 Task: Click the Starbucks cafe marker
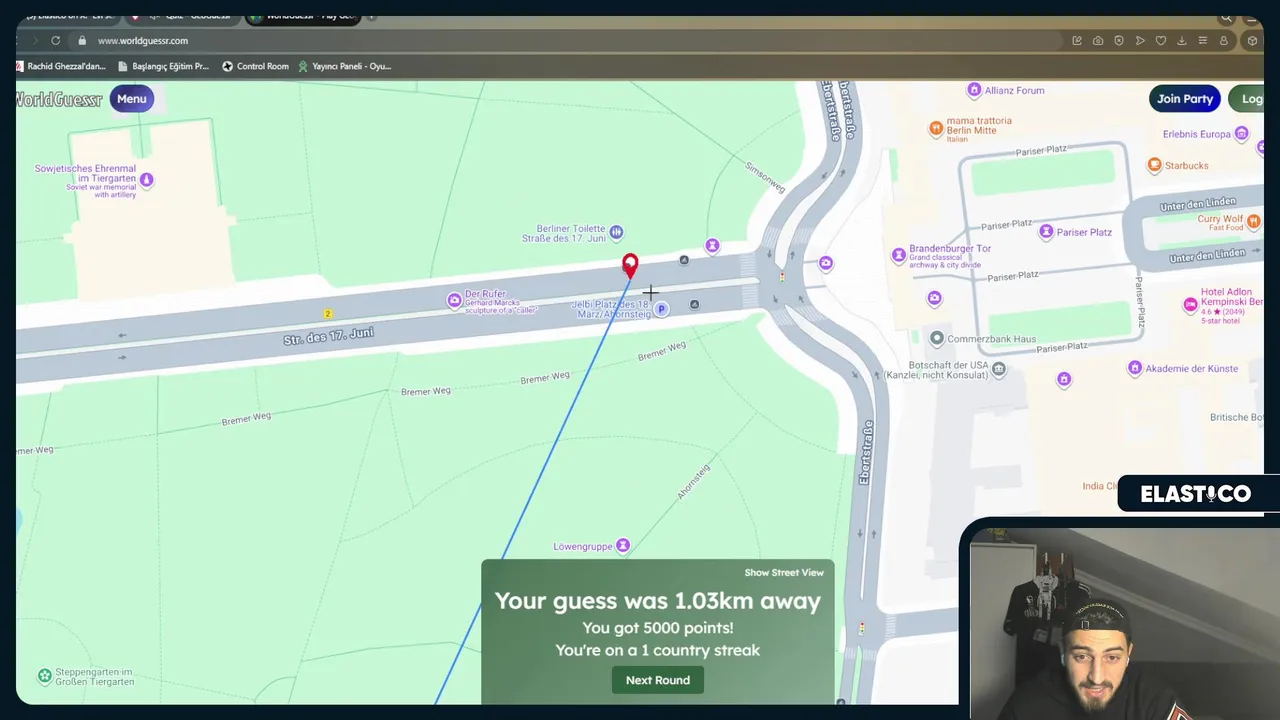click(x=1155, y=165)
